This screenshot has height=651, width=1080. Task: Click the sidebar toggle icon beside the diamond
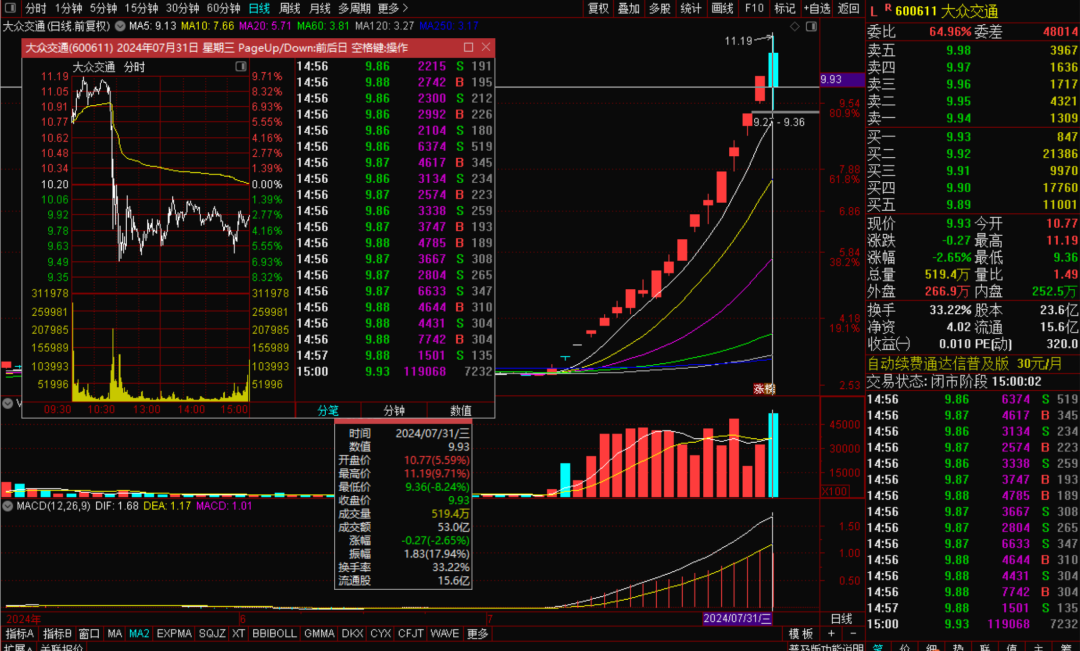[x=811, y=26]
